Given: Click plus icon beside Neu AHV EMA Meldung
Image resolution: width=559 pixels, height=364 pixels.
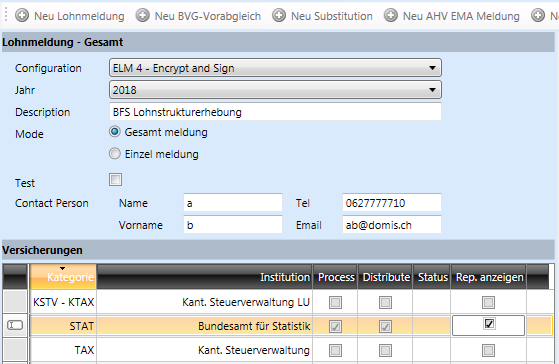Looking at the screenshot, I should 391,16.
